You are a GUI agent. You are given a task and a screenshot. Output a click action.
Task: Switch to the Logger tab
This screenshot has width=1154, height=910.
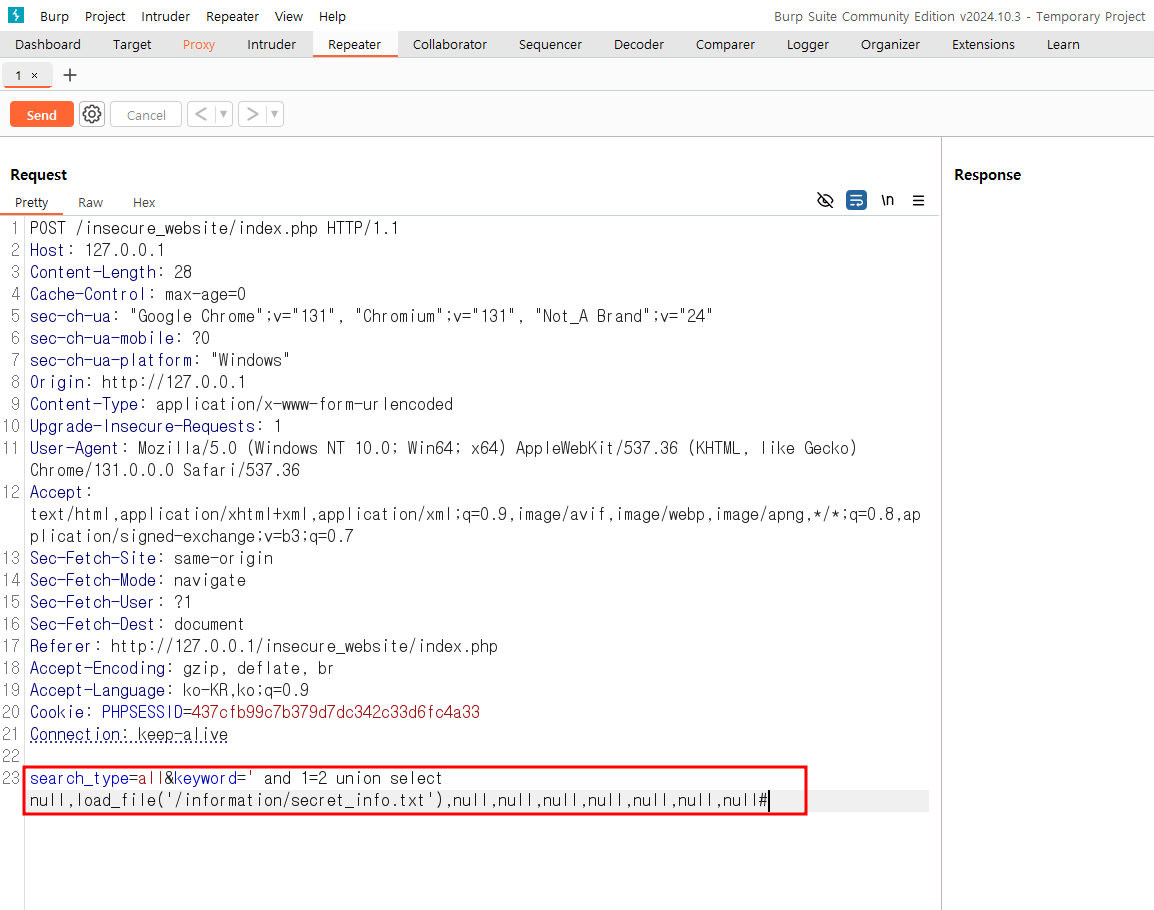tap(807, 44)
